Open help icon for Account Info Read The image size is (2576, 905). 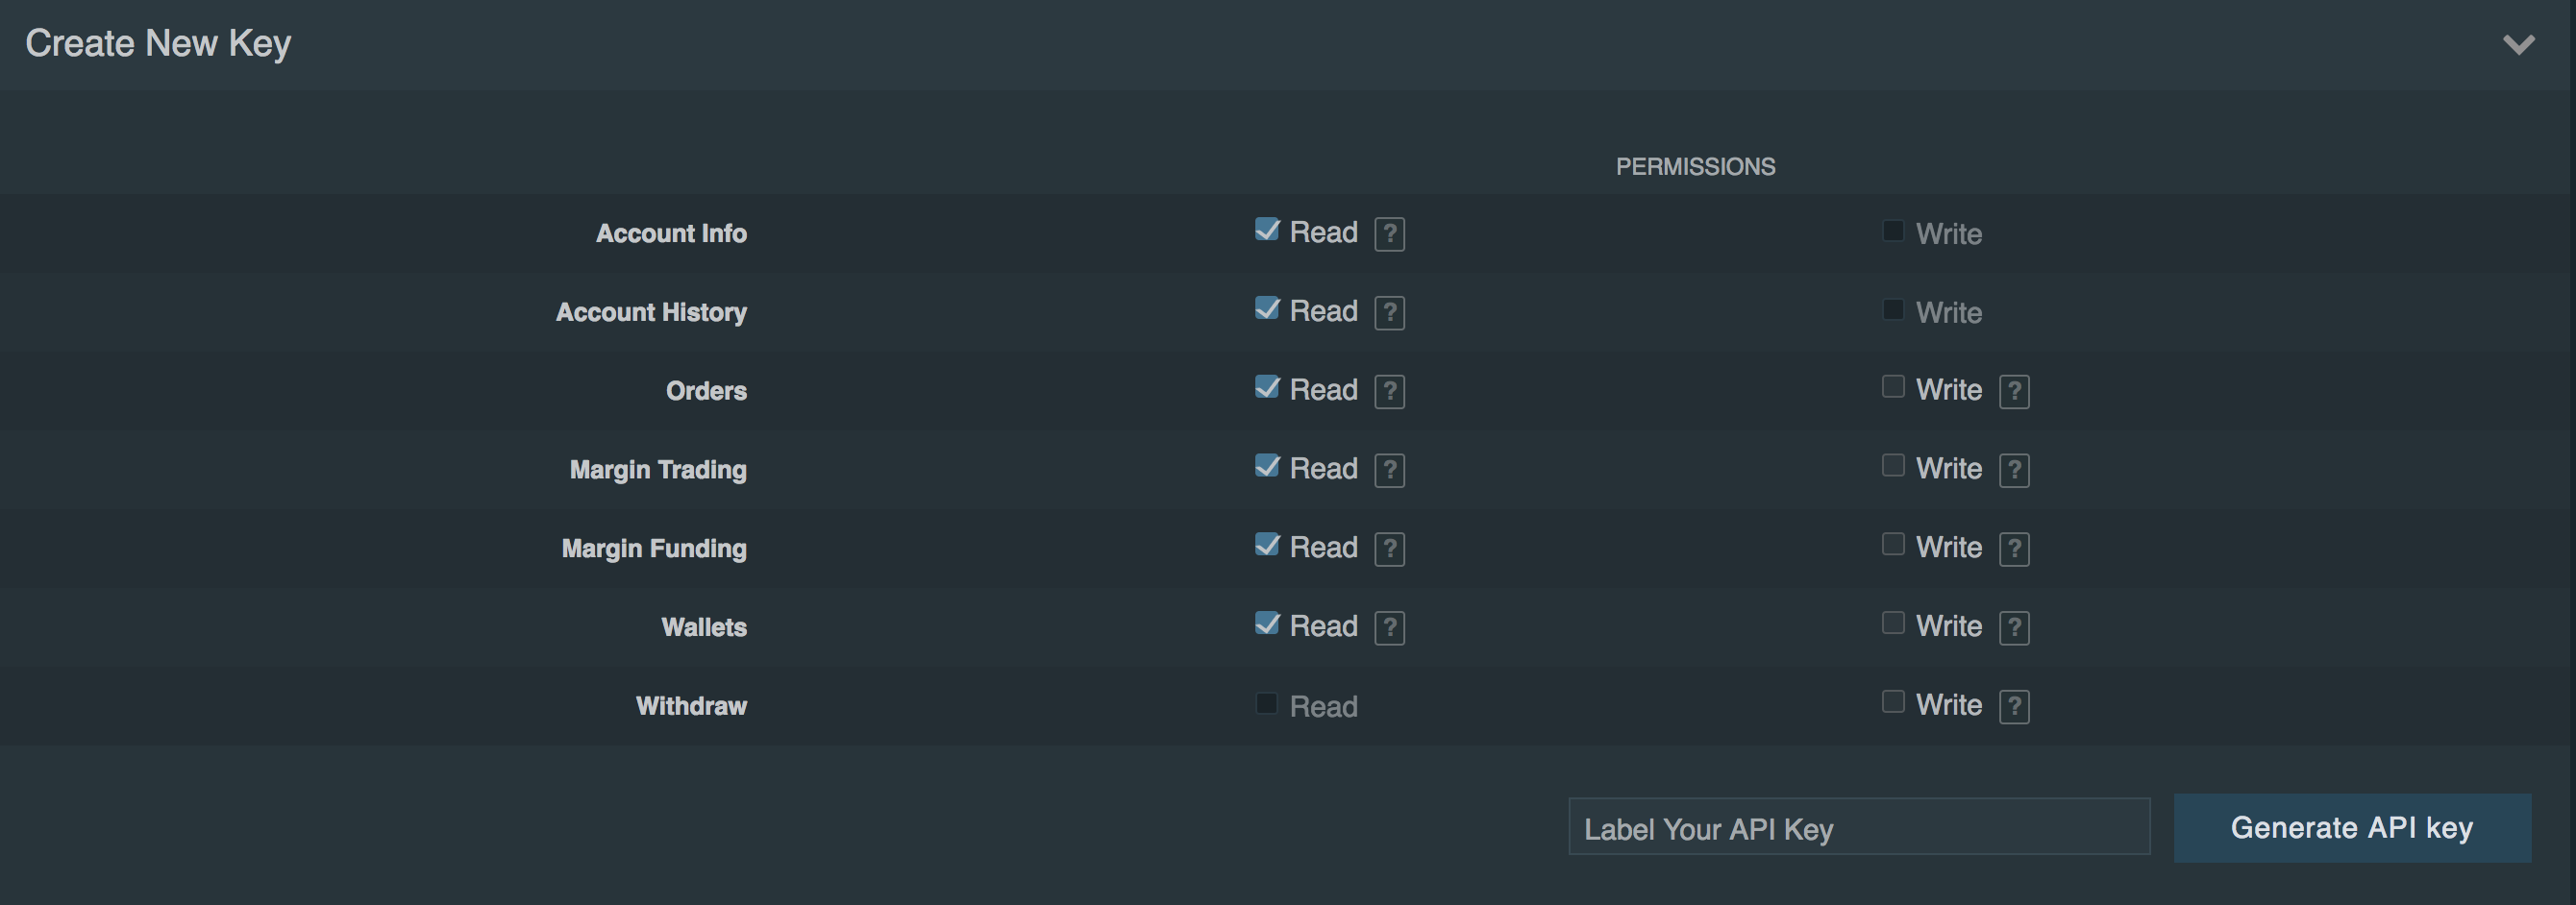click(x=1389, y=234)
